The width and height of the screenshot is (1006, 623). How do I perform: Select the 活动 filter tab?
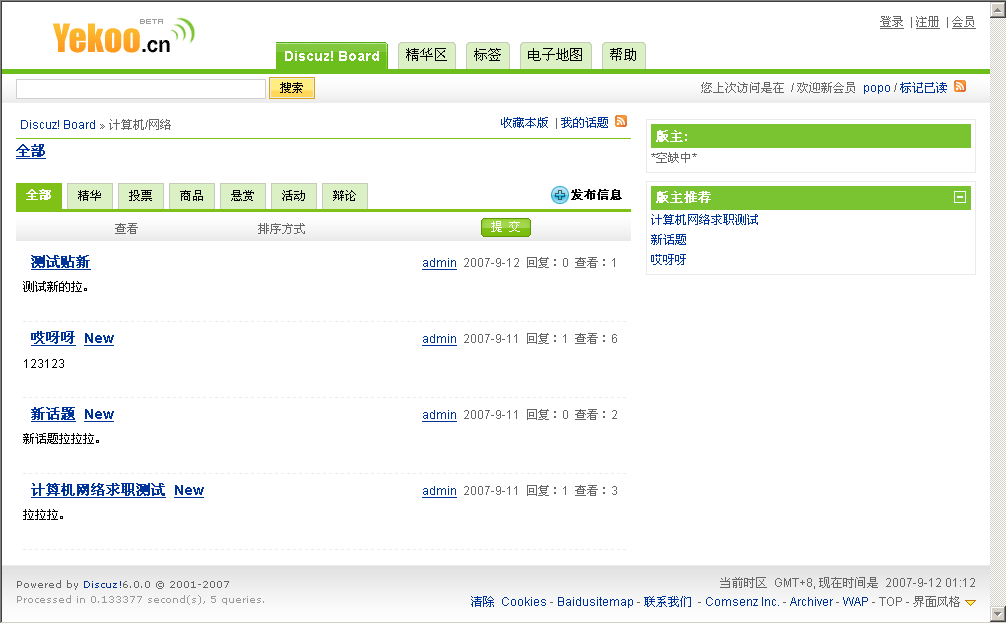point(293,196)
